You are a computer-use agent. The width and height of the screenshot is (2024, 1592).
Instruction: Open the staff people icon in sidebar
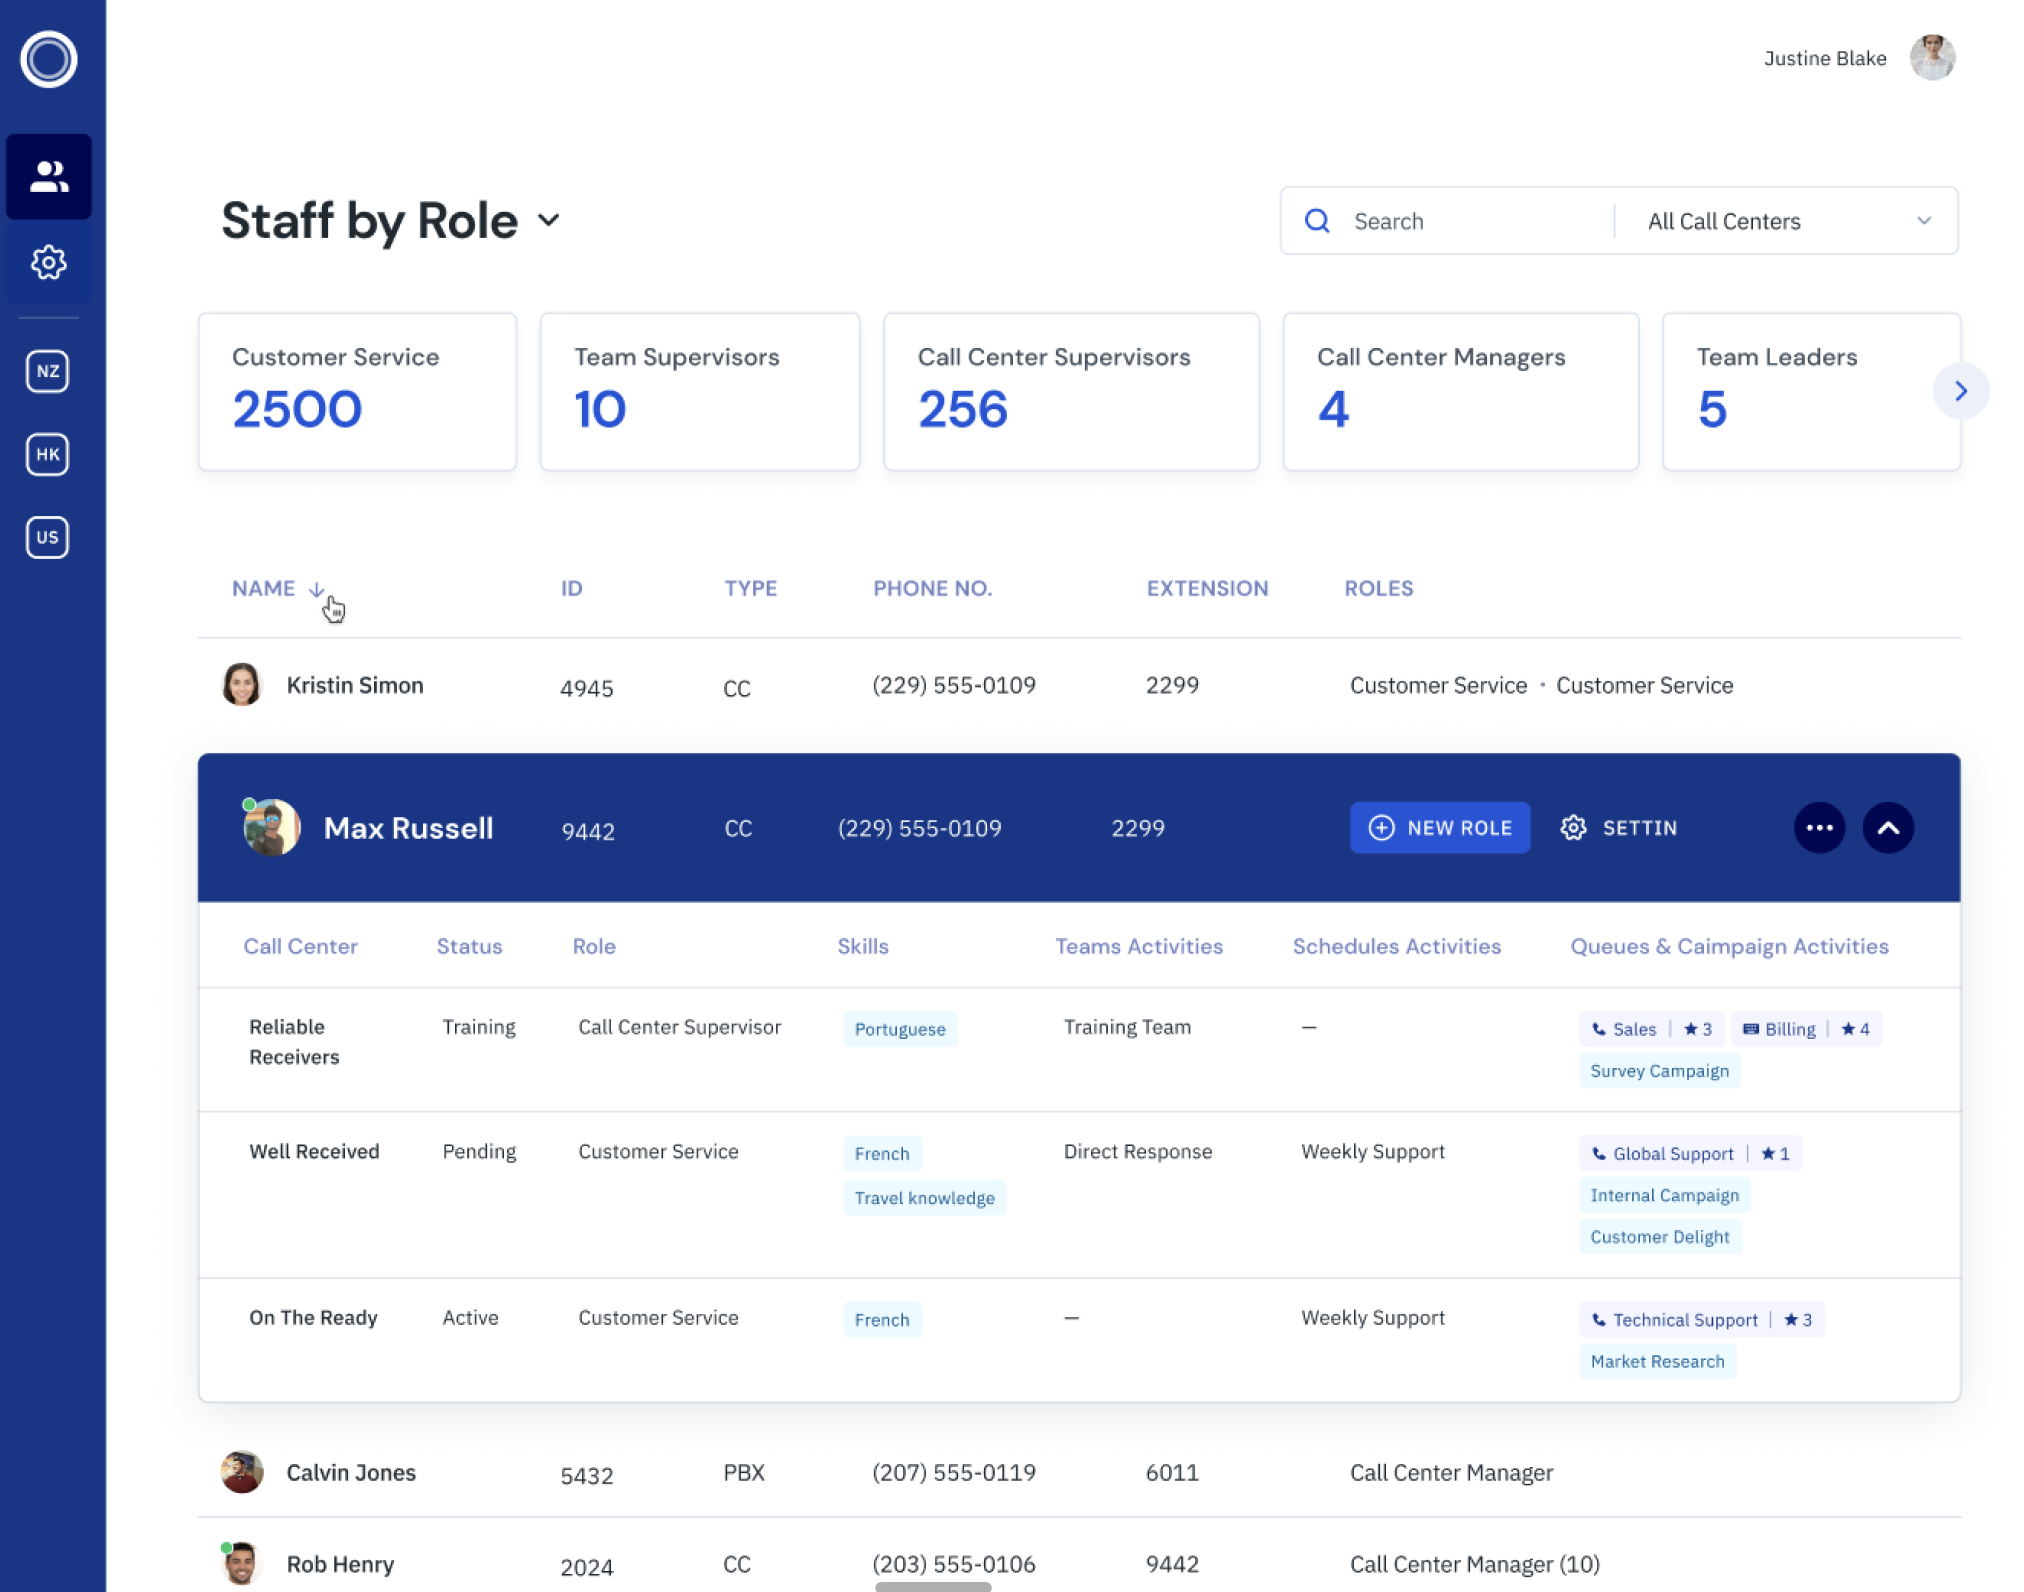pos(48,177)
